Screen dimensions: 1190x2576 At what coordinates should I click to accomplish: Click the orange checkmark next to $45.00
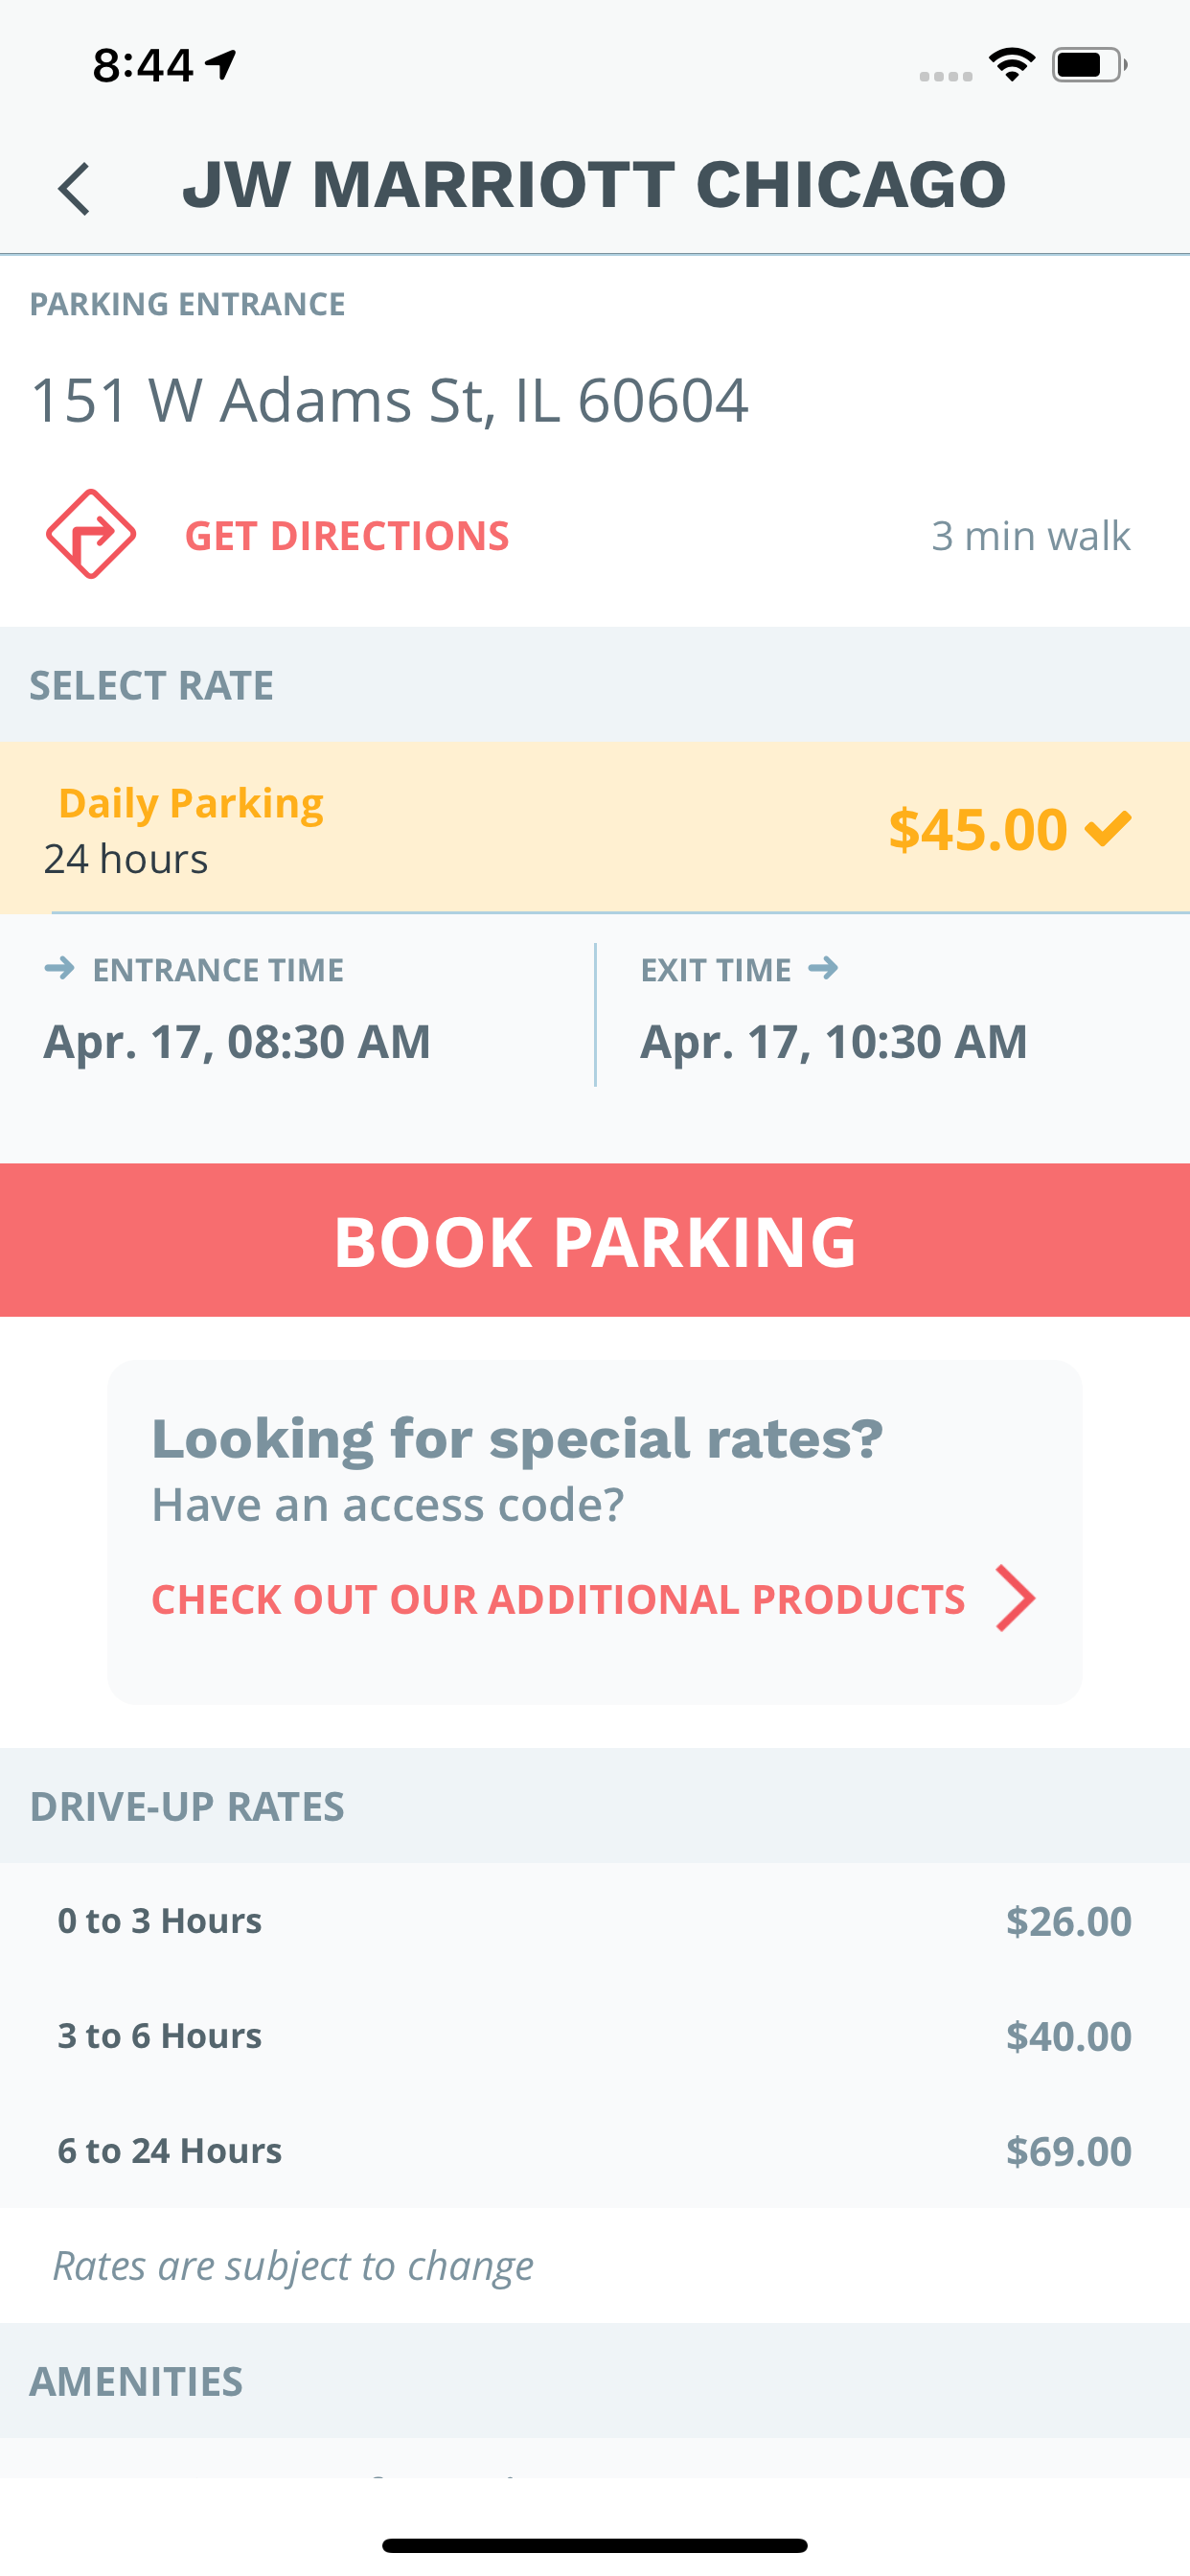tap(1108, 828)
